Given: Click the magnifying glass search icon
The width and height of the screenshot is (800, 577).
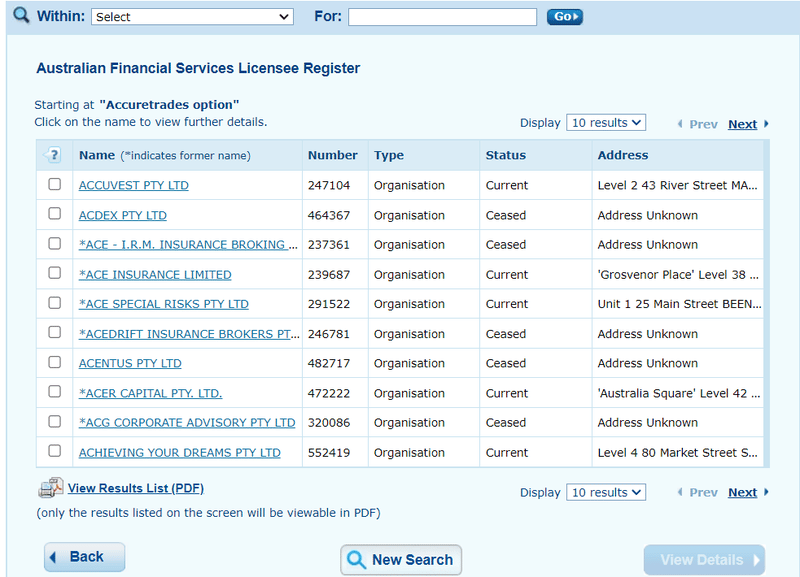Looking at the screenshot, I should 21,15.
